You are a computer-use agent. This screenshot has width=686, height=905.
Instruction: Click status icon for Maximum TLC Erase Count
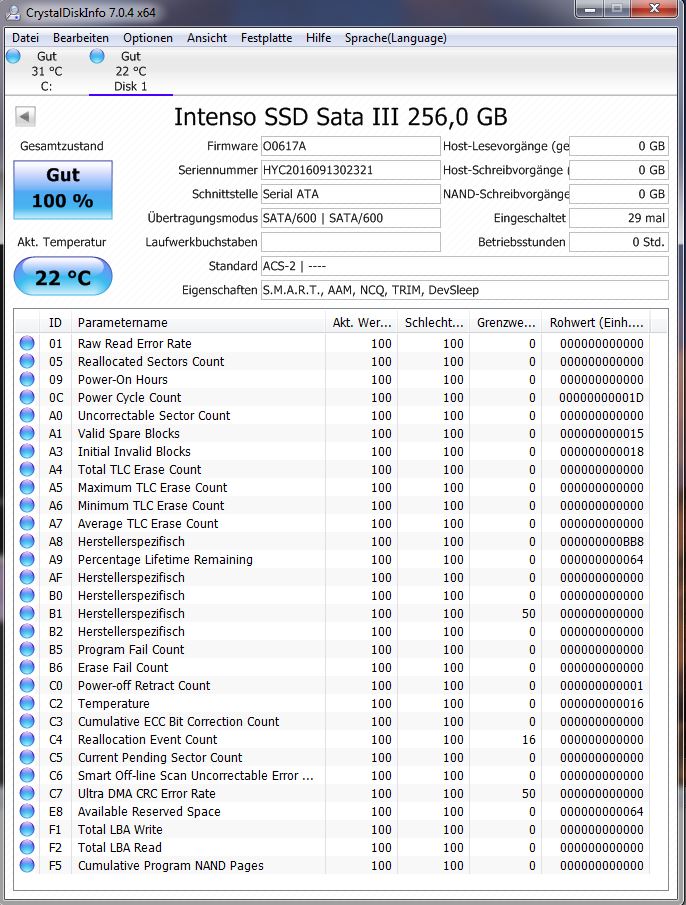[27, 487]
